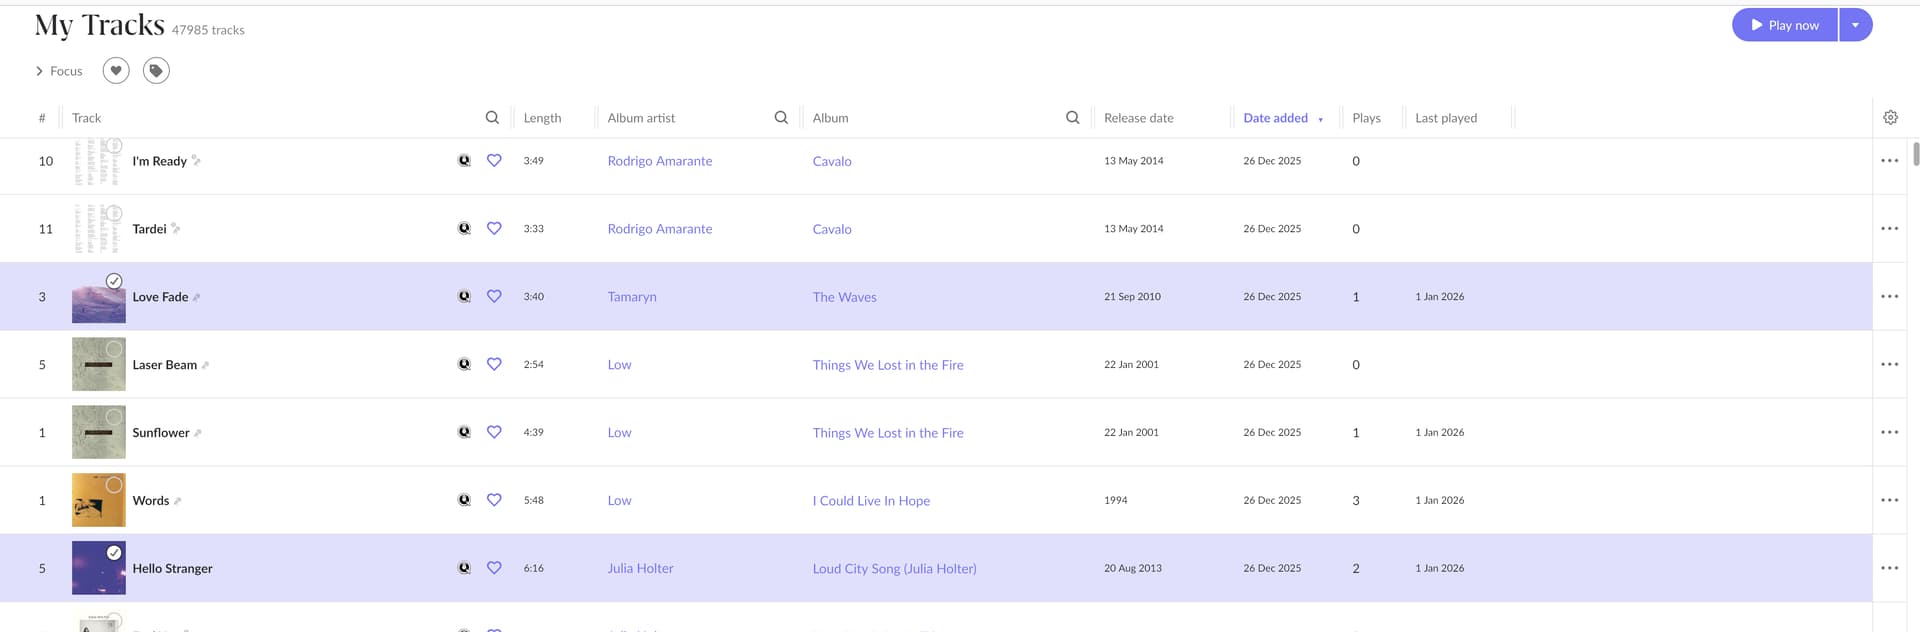The width and height of the screenshot is (1920, 632).
Task: Expand the Focus filter section
Action: [x=59, y=71]
